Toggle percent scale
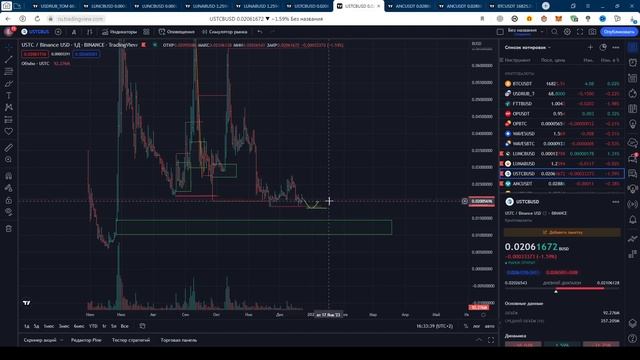This screenshot has height=360, width=640. [466, 326]
